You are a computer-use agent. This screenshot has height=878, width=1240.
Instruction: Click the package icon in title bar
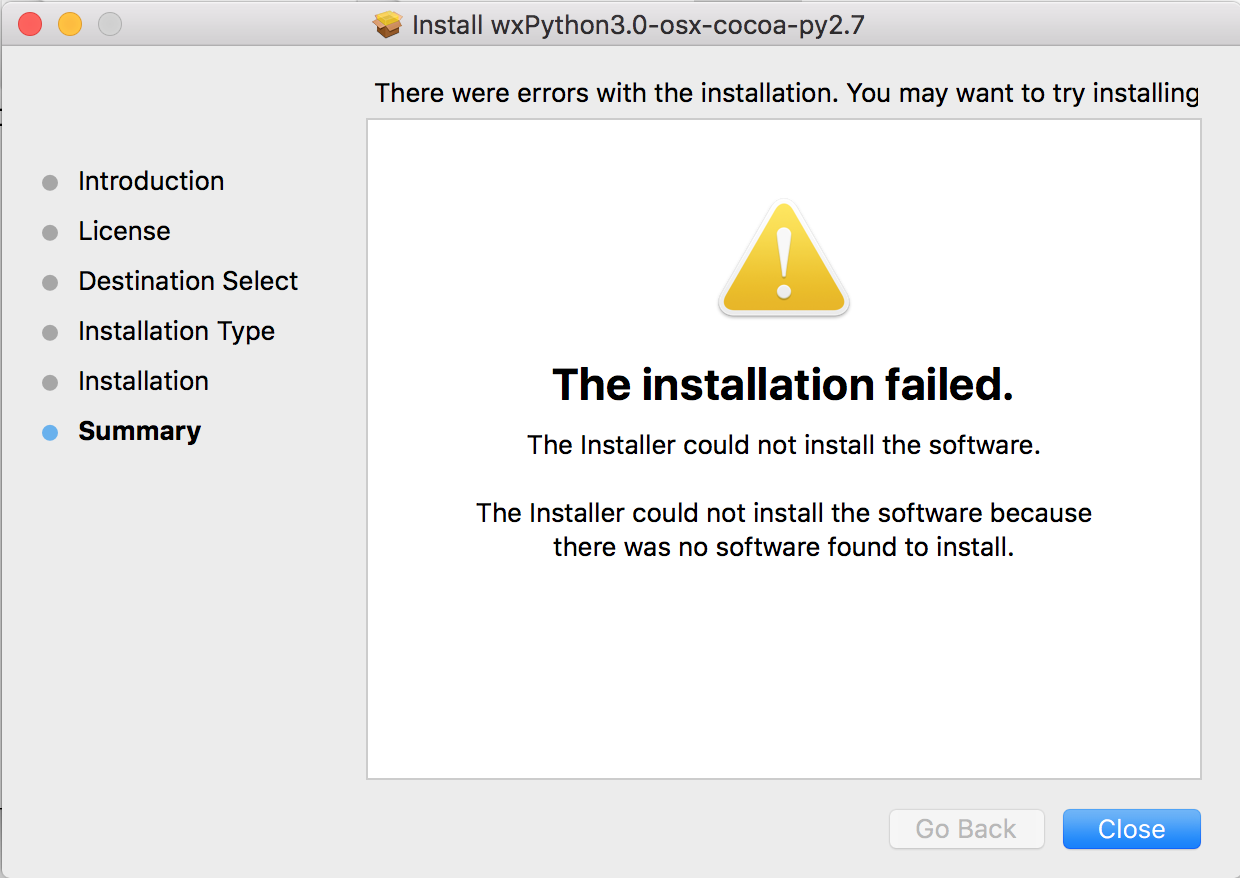pyautogui.click(x=388, y=24)
